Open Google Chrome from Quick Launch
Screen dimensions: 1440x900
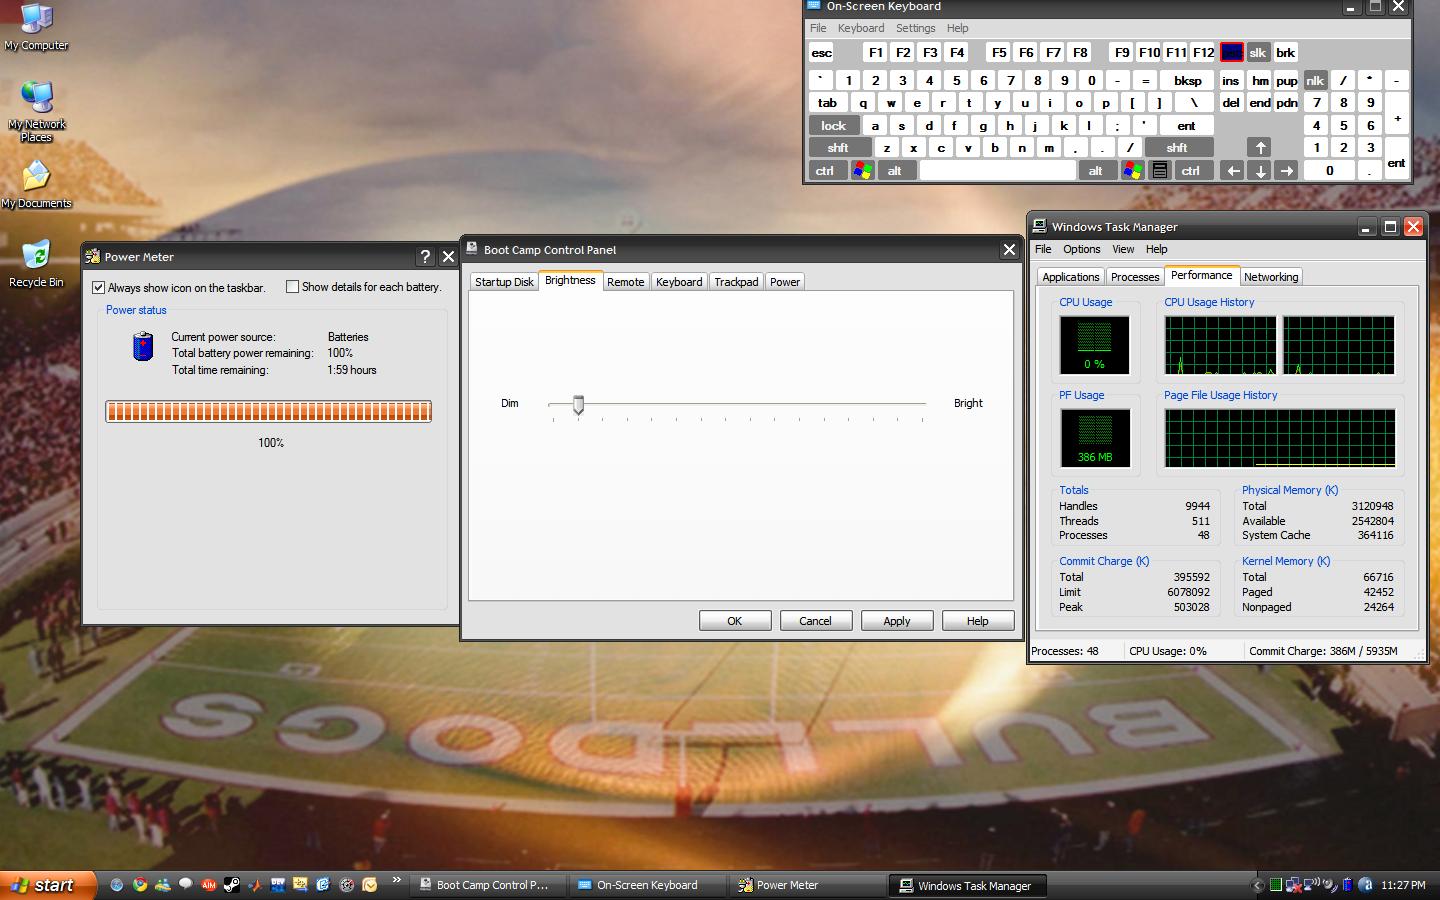click(x=140, y=885)
